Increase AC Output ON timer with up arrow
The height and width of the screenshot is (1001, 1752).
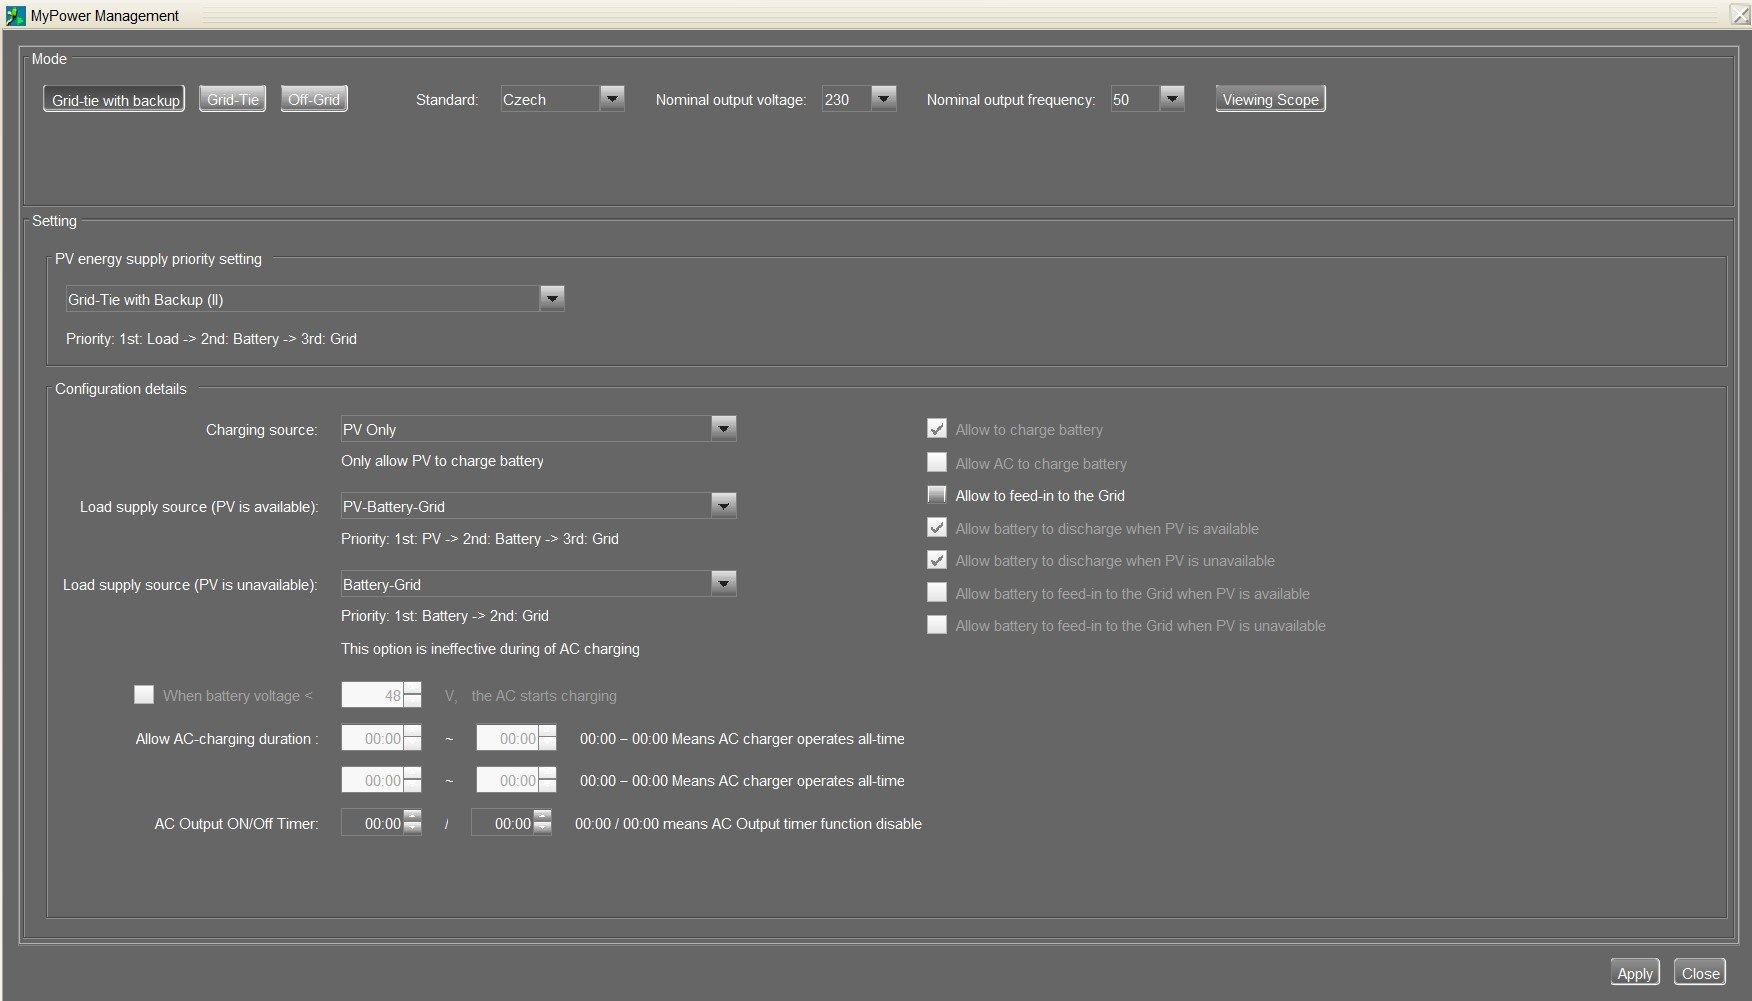point(412,817)
